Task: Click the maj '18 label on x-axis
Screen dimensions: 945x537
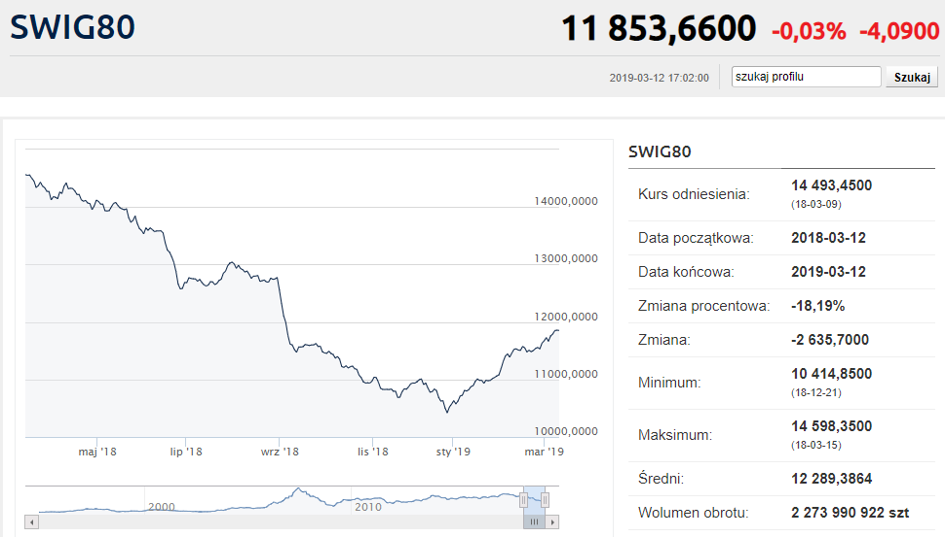Action: coord(98,452)
